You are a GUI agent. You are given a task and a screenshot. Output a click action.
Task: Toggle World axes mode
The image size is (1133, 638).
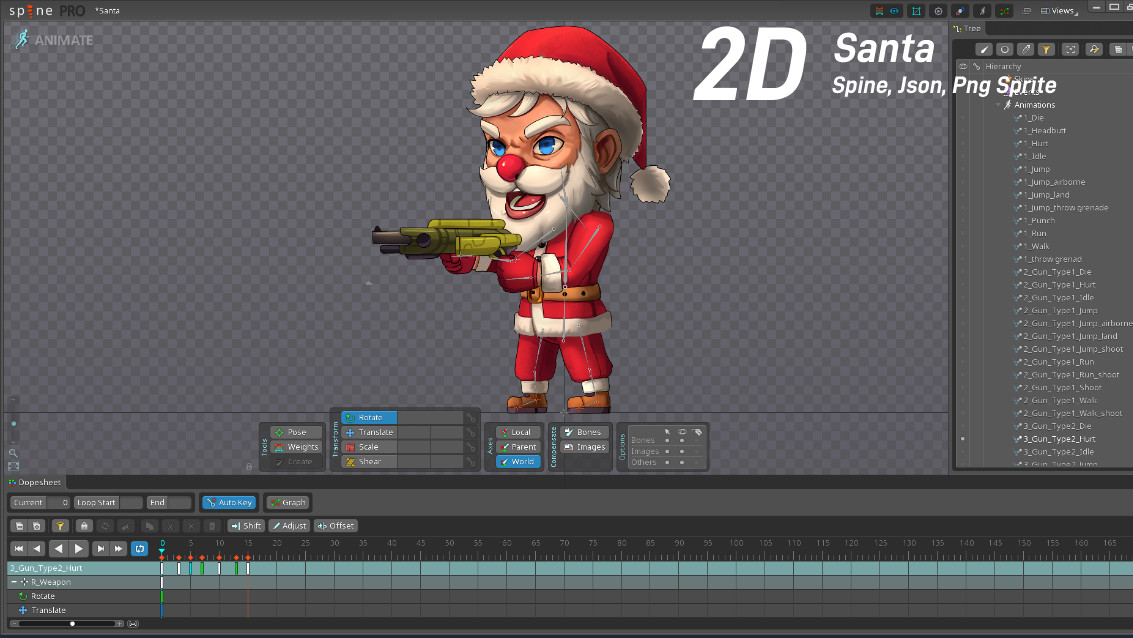516,461
